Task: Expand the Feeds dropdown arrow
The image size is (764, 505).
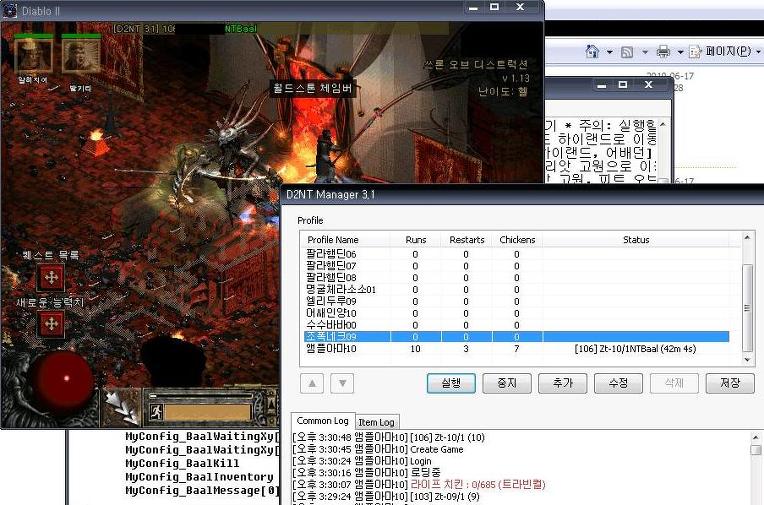Action: coord(645,51)
